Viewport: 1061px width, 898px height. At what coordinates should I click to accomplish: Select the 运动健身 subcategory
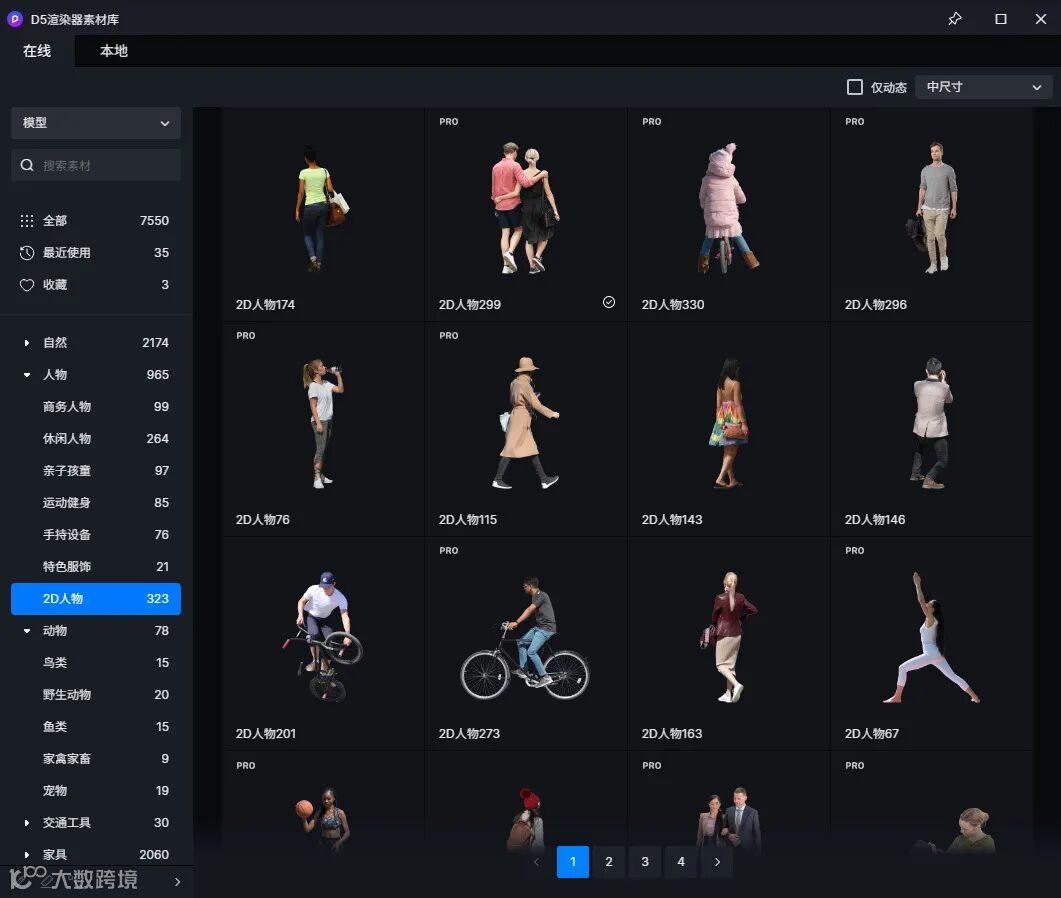(x=96, y=503)
